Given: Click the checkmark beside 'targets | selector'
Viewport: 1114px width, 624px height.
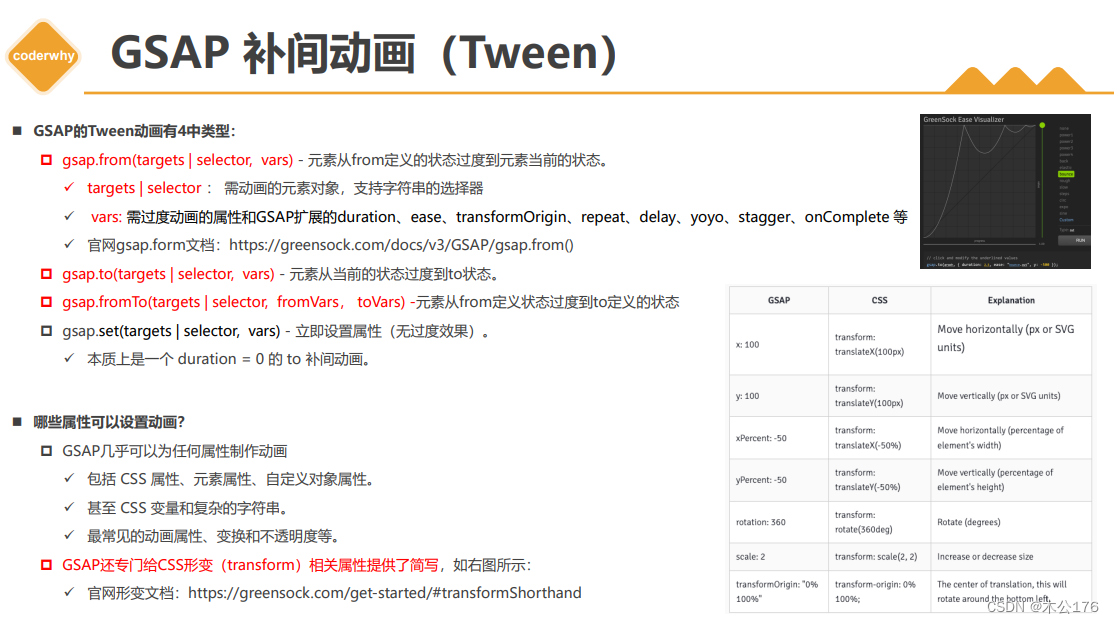Looking at the screenshot, I should [x=69, y=188].
